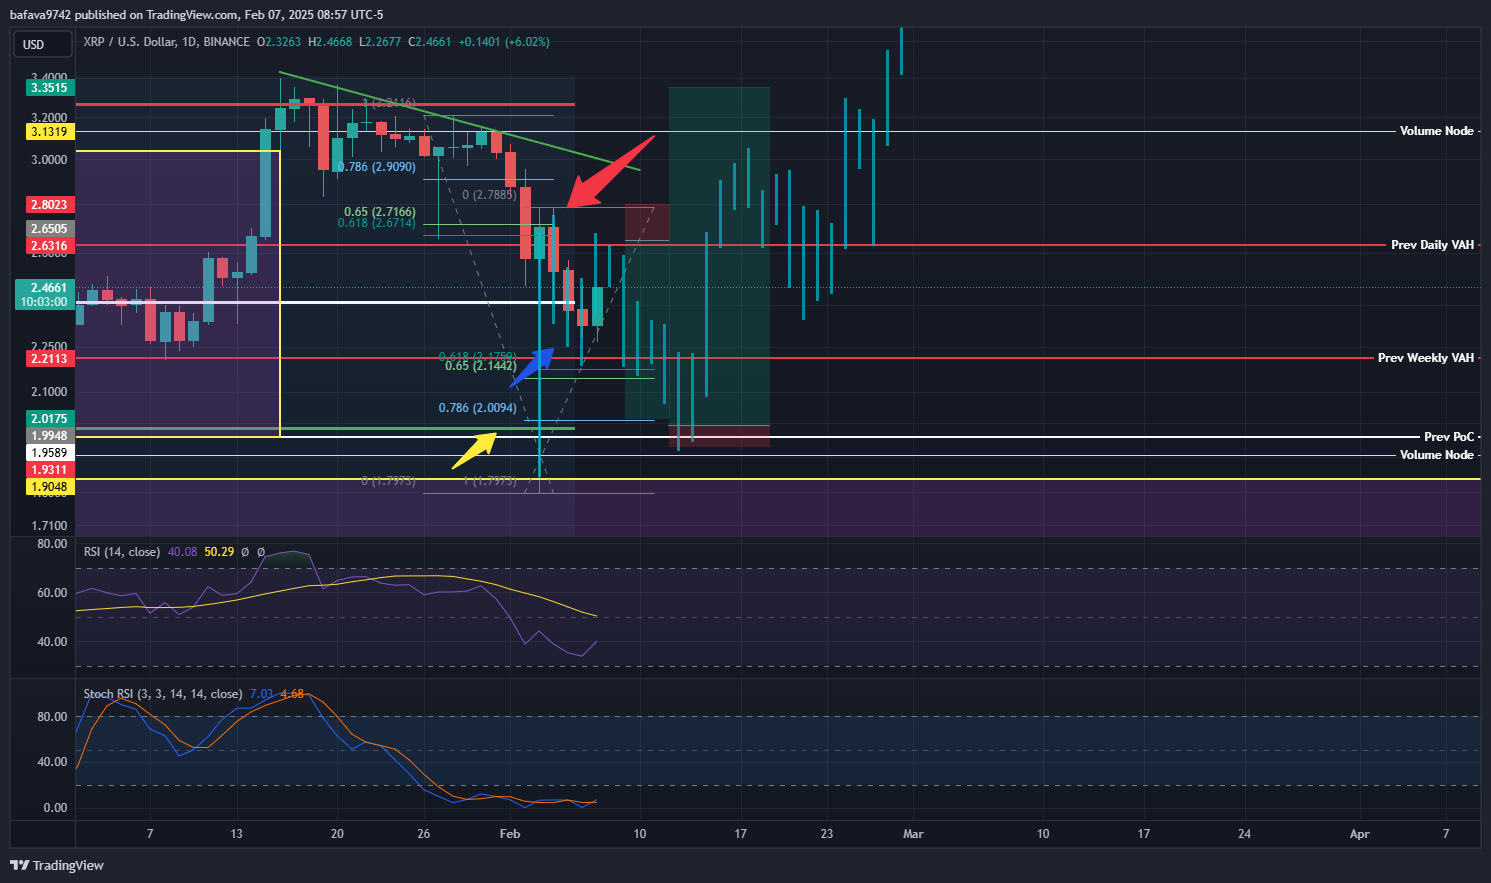This screenshot has height=883, width=1491.
Task: Click the 1.9048 yellow price label
Action: point(49,487)
